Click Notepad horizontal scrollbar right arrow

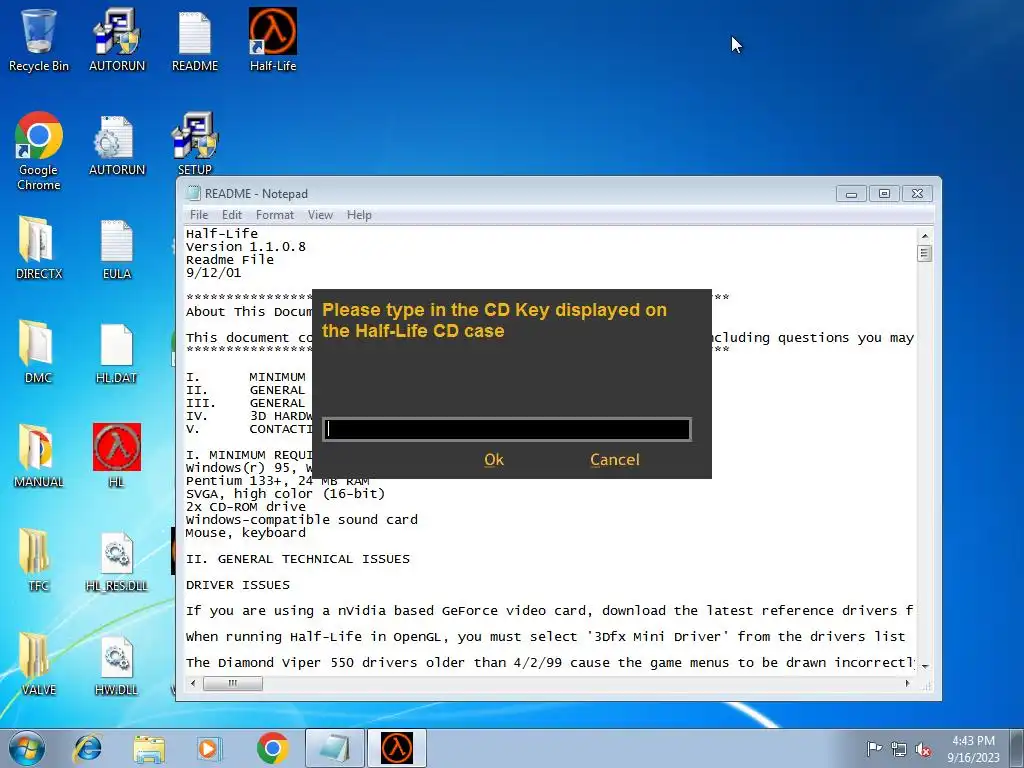coord(907,683)
